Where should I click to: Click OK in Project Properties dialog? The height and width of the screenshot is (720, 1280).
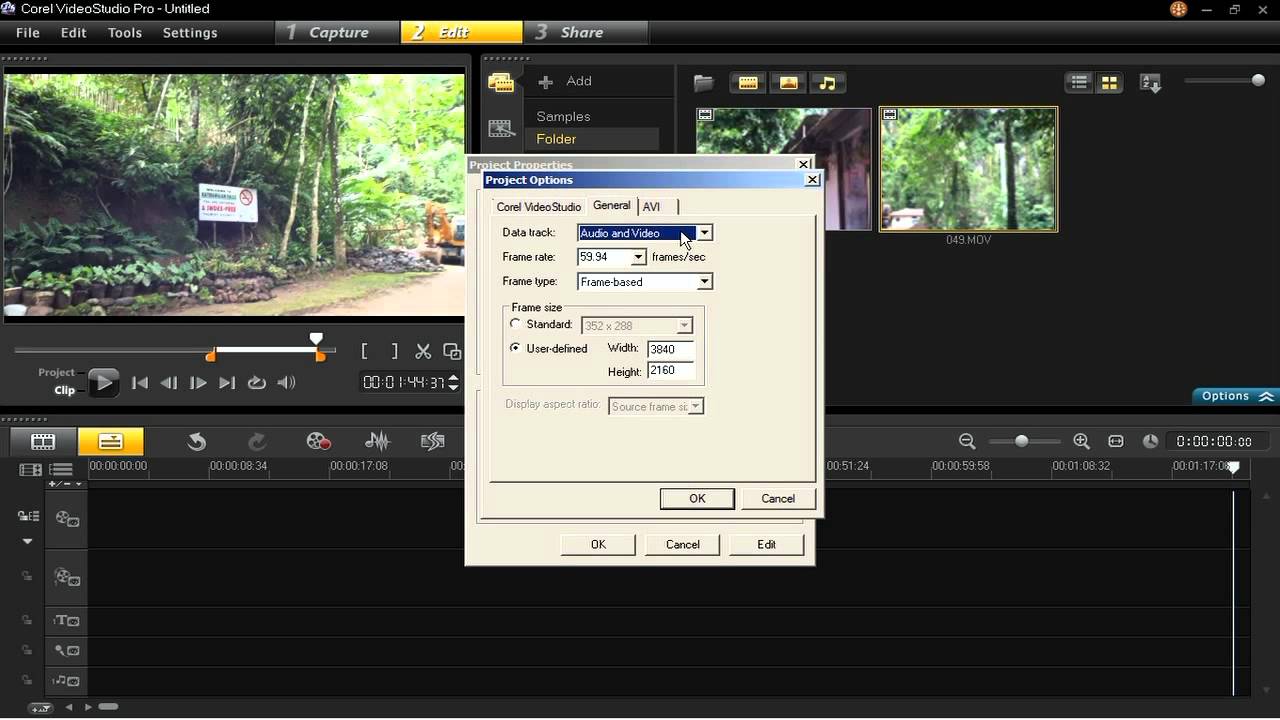click(x=598, y=544)
